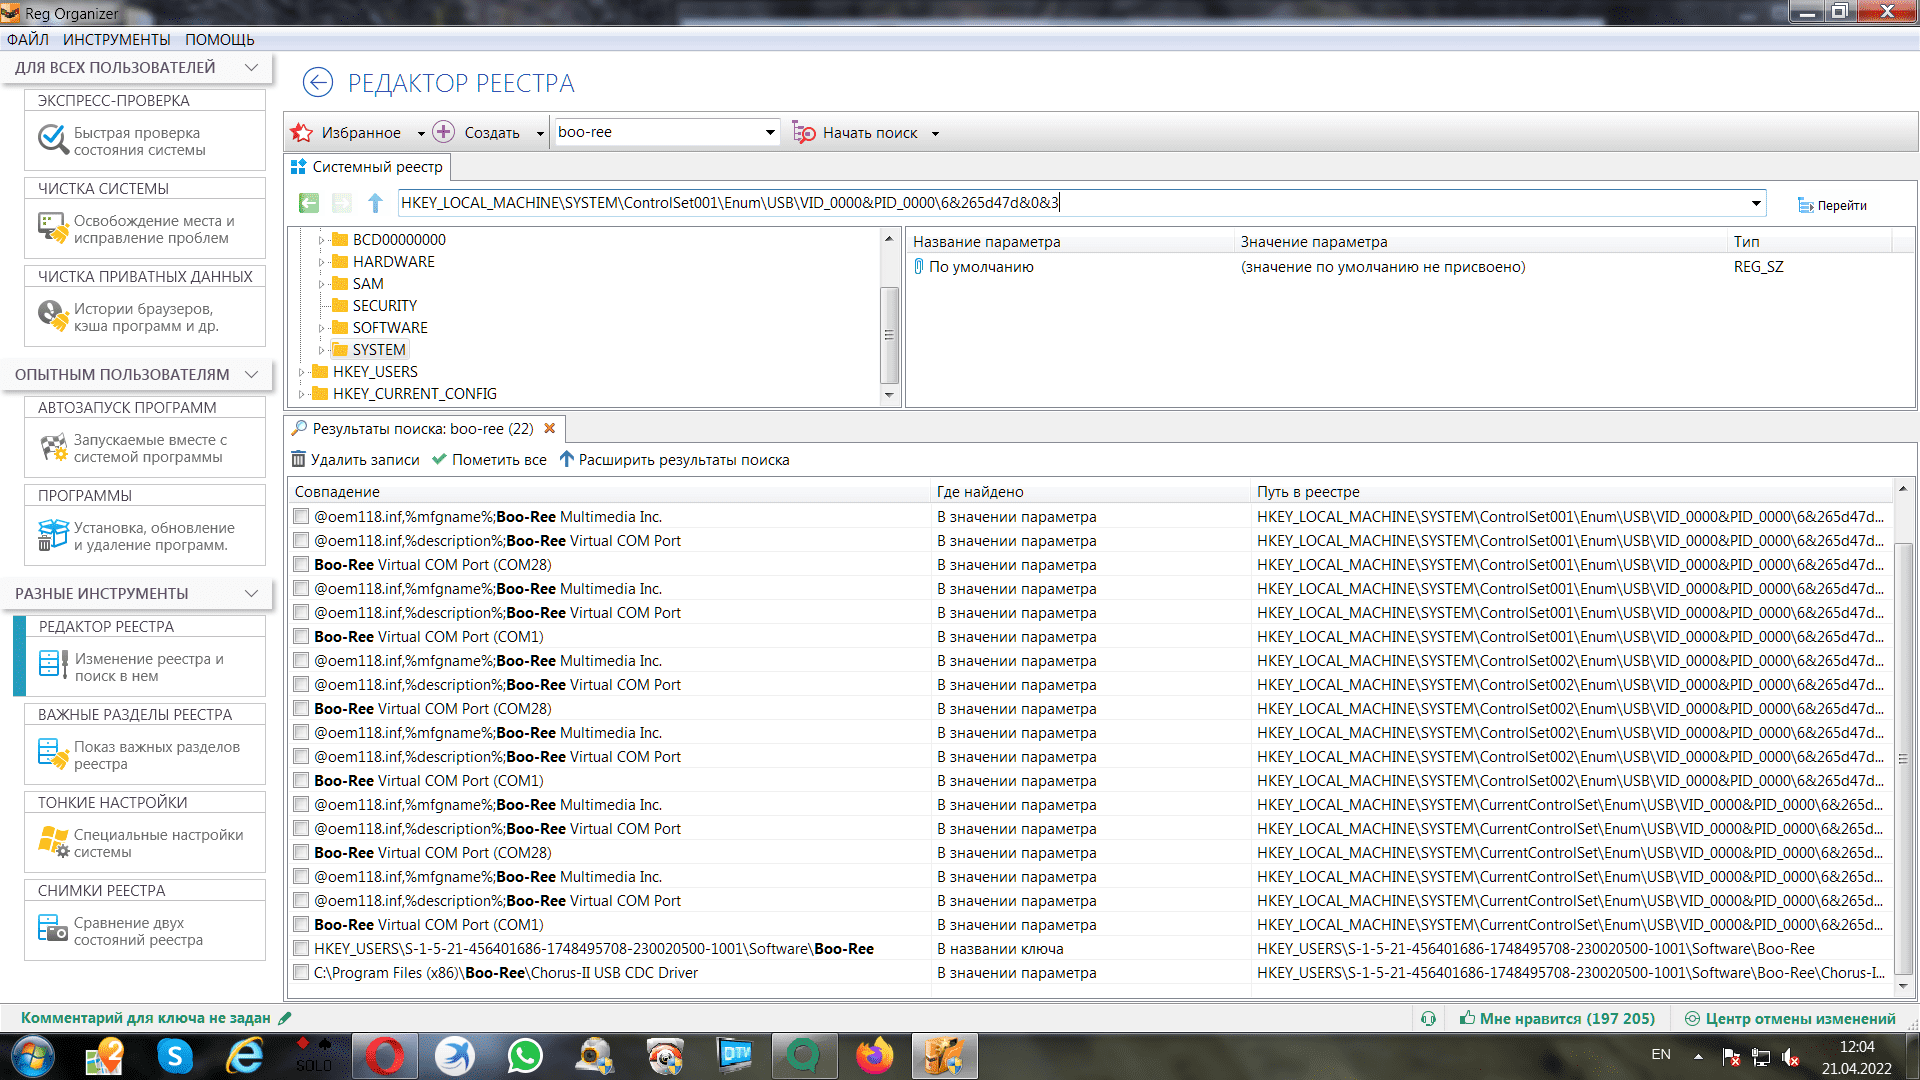
Task: Check the C:\Program Files (x86)\Boo-Ree\Chorus-II row
Action: pos(301,972)
